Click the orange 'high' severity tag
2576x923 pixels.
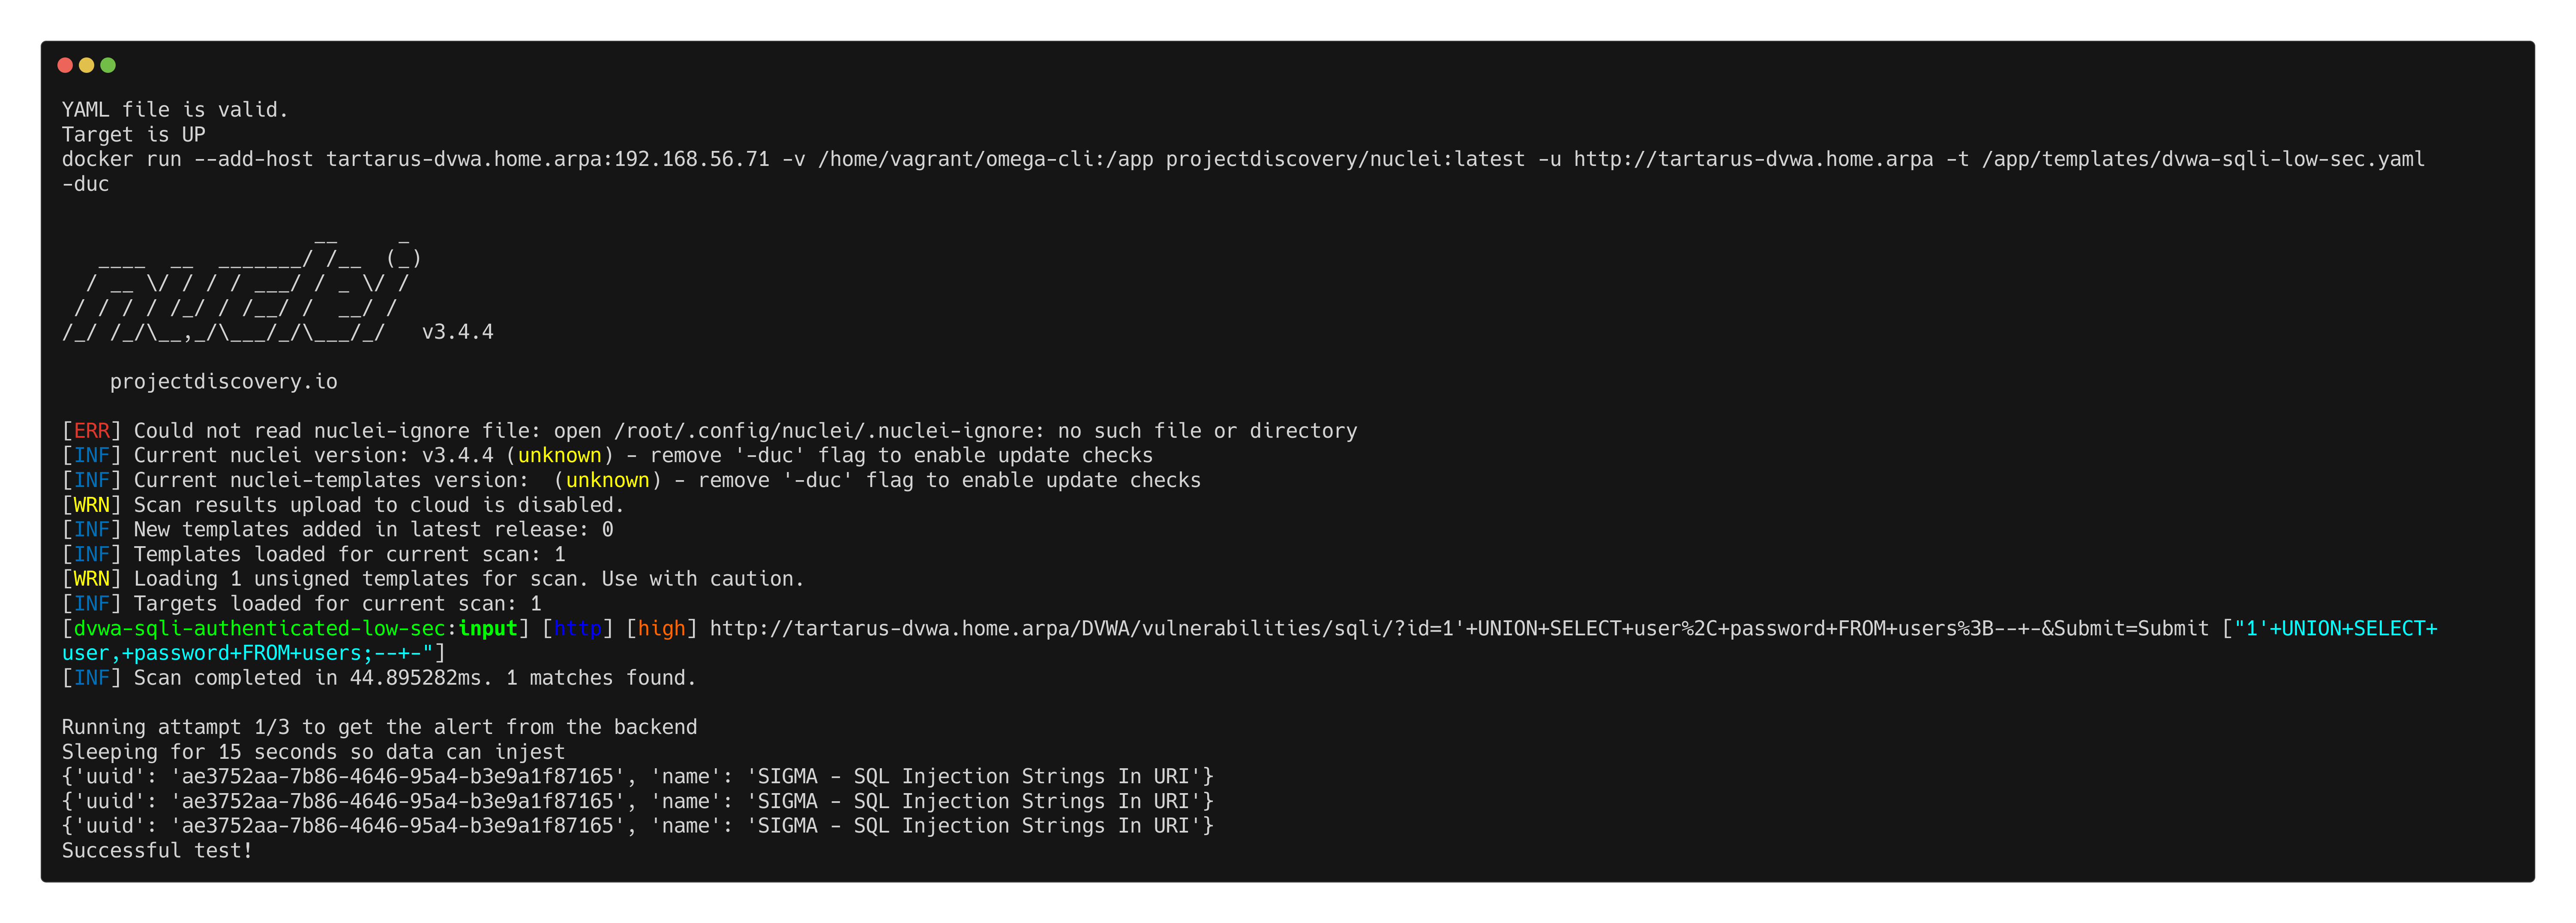point(661,629)
